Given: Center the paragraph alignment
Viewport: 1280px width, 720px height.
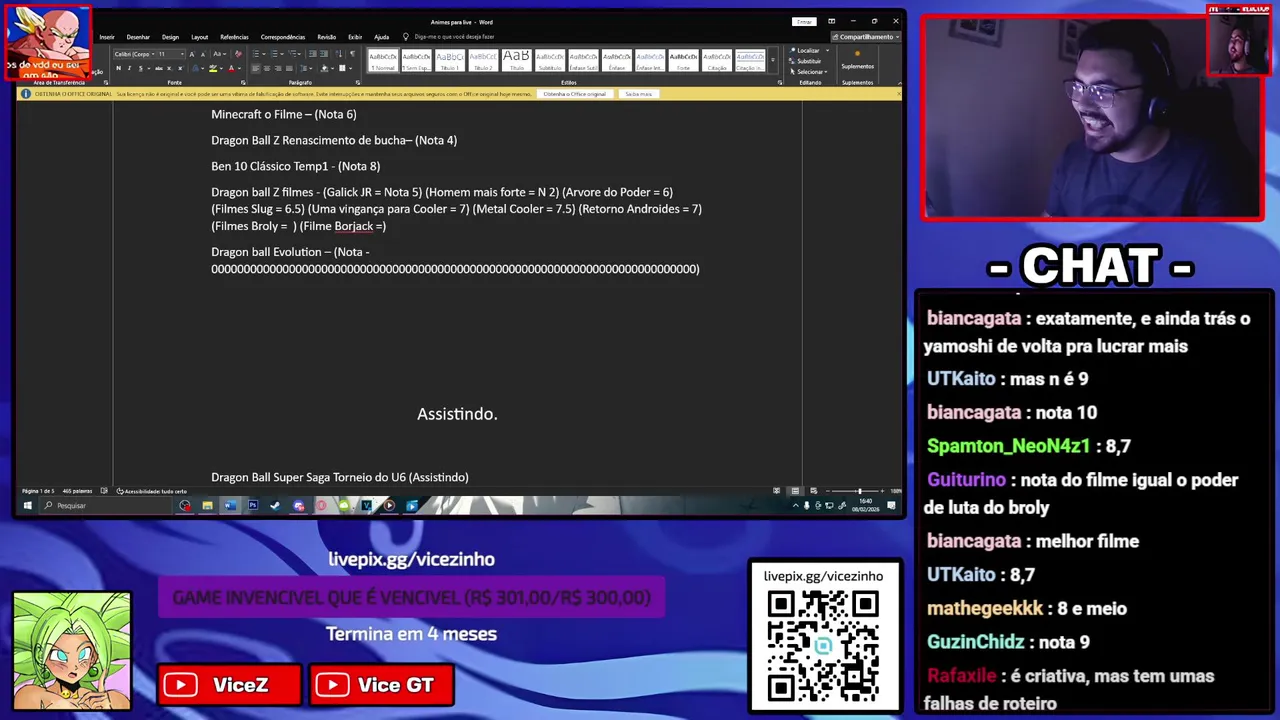Looking at the screenshot, I should coord(267,68).
